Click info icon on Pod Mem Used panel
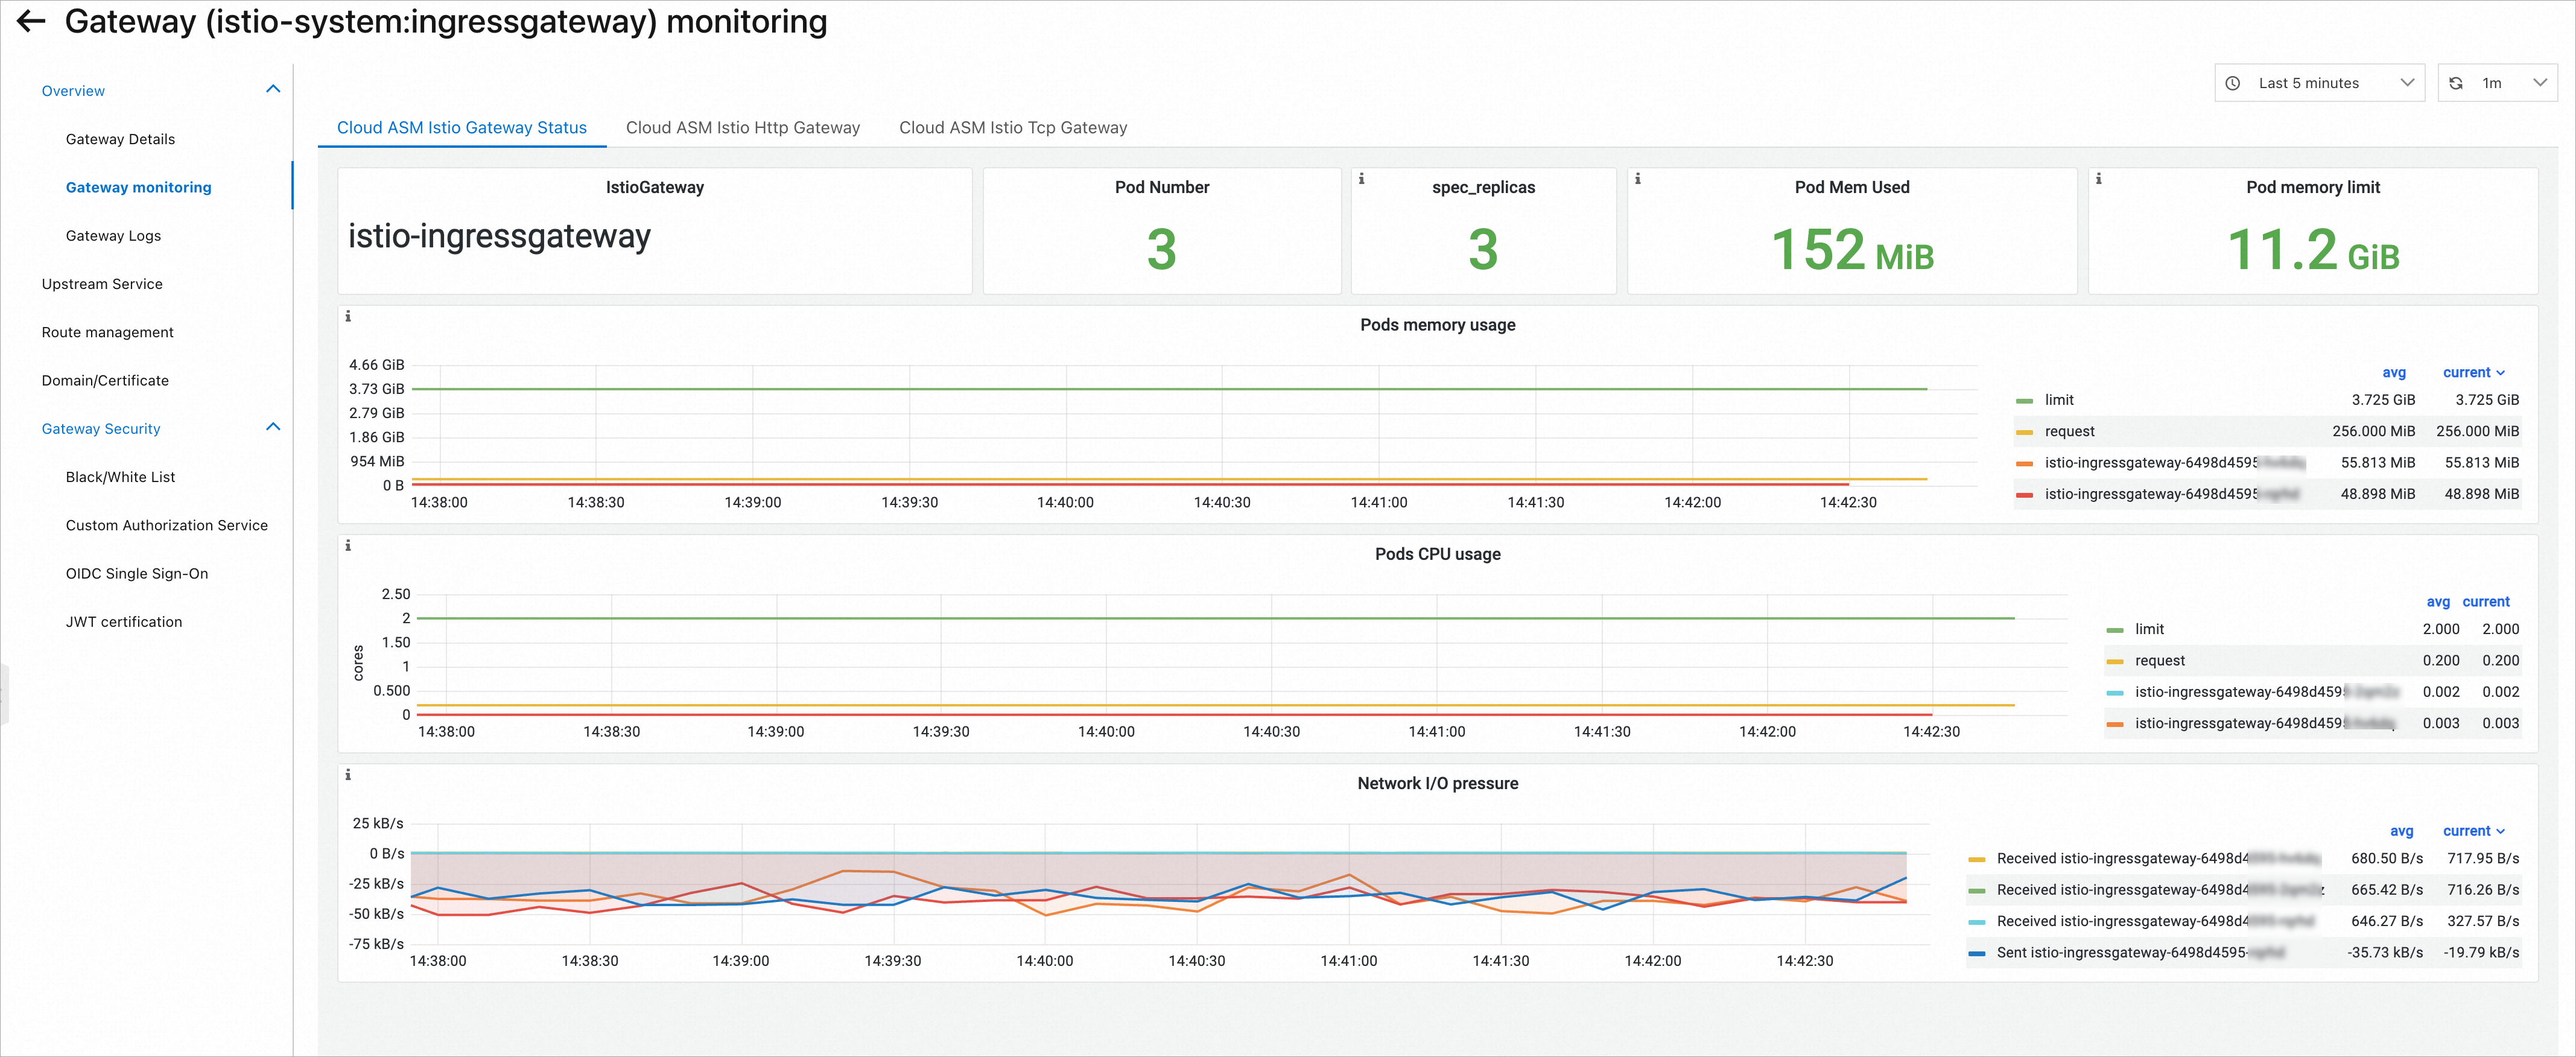Viewport: 2576px width, 1057px height. [1637, 179]
